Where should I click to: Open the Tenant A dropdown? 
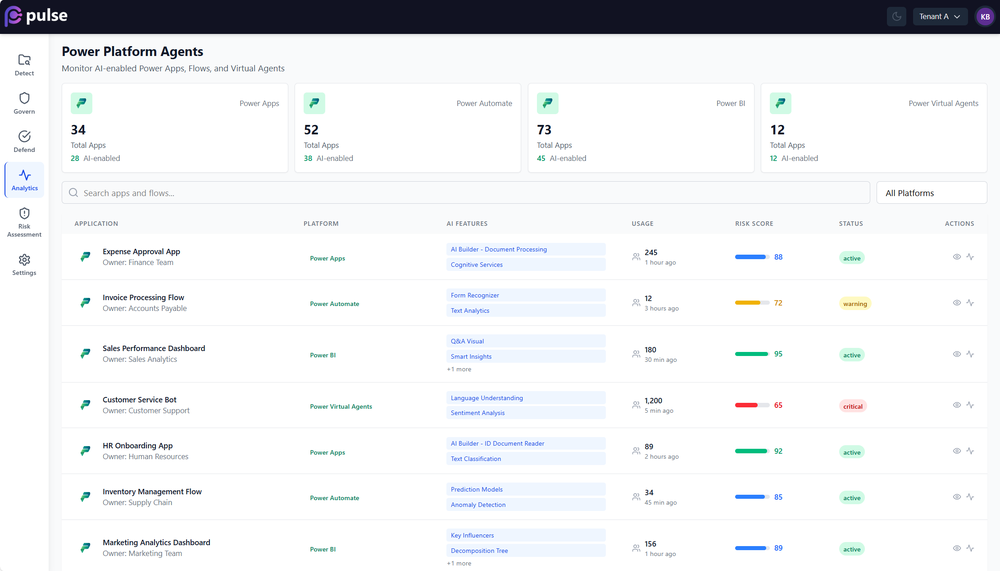coord(940,17)
